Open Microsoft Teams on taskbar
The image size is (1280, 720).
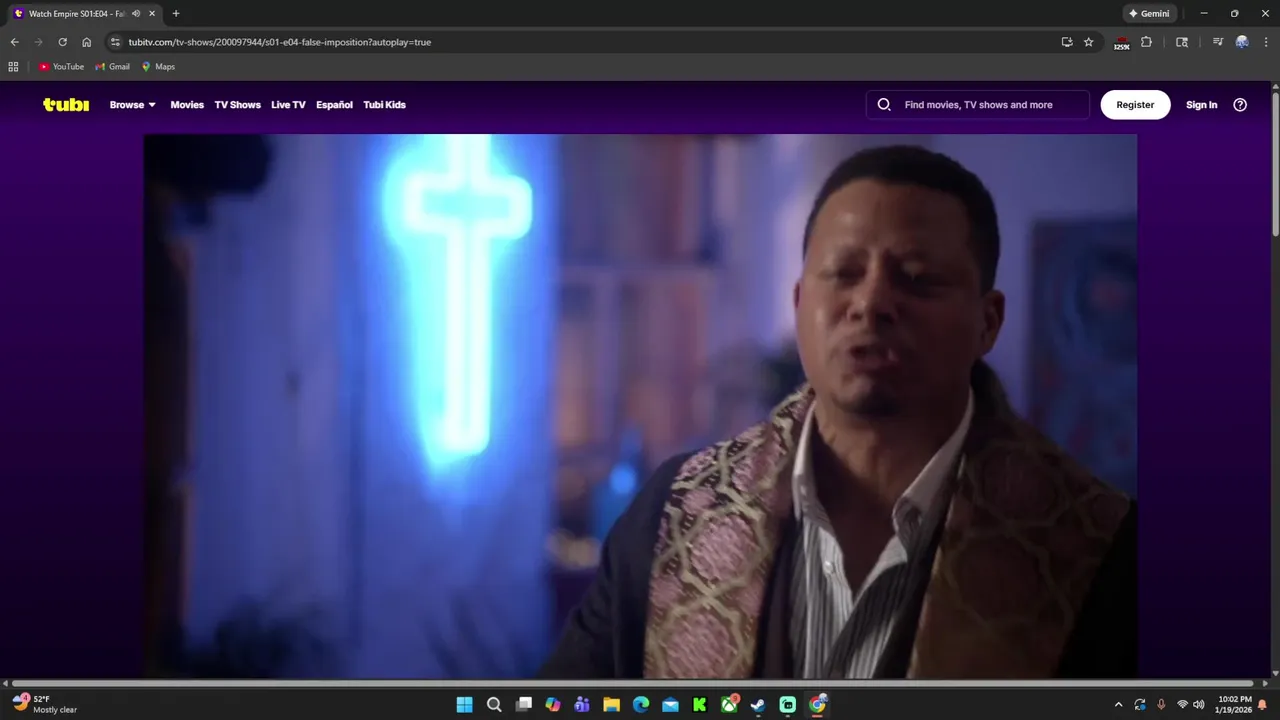pos(582,705)
